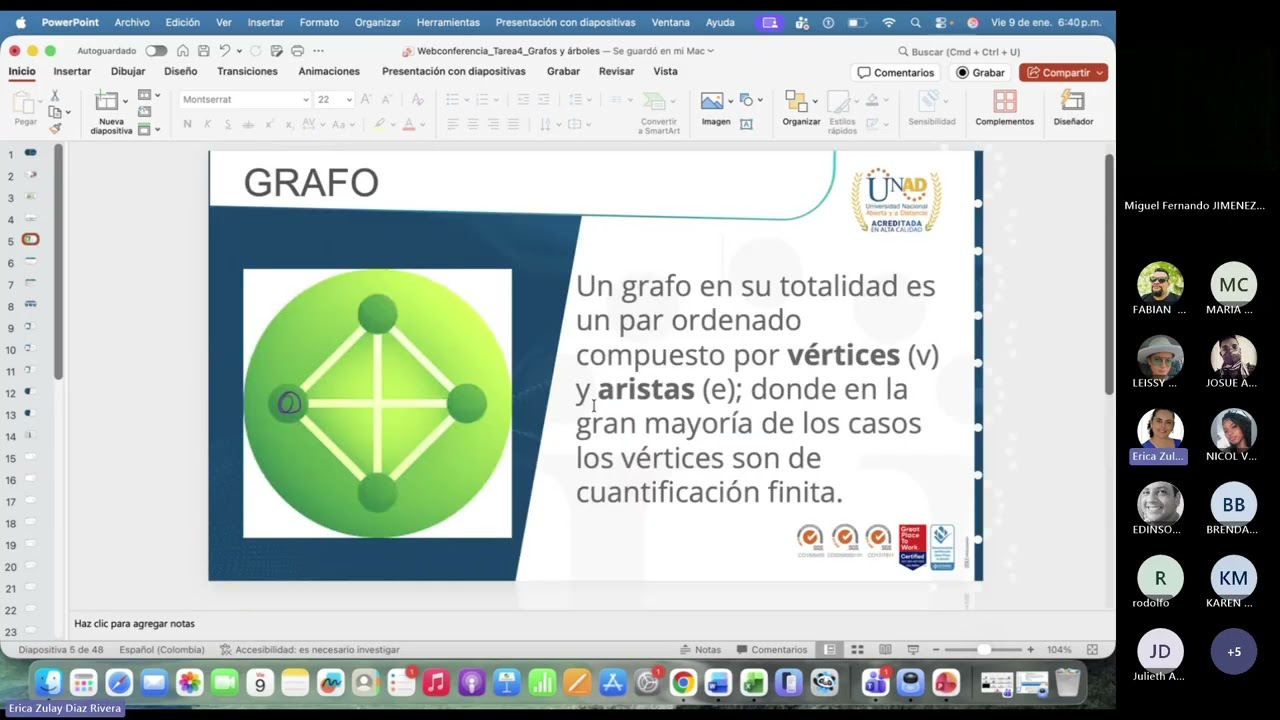
Task: Click the Print icon in title bar
Action: coord(297,51)
